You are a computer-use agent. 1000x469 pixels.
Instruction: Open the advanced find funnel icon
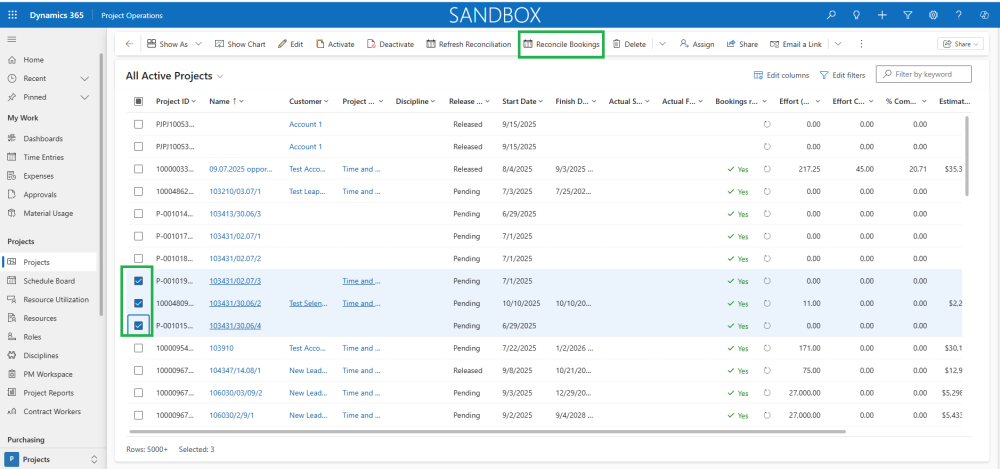[x=908, y=15]
